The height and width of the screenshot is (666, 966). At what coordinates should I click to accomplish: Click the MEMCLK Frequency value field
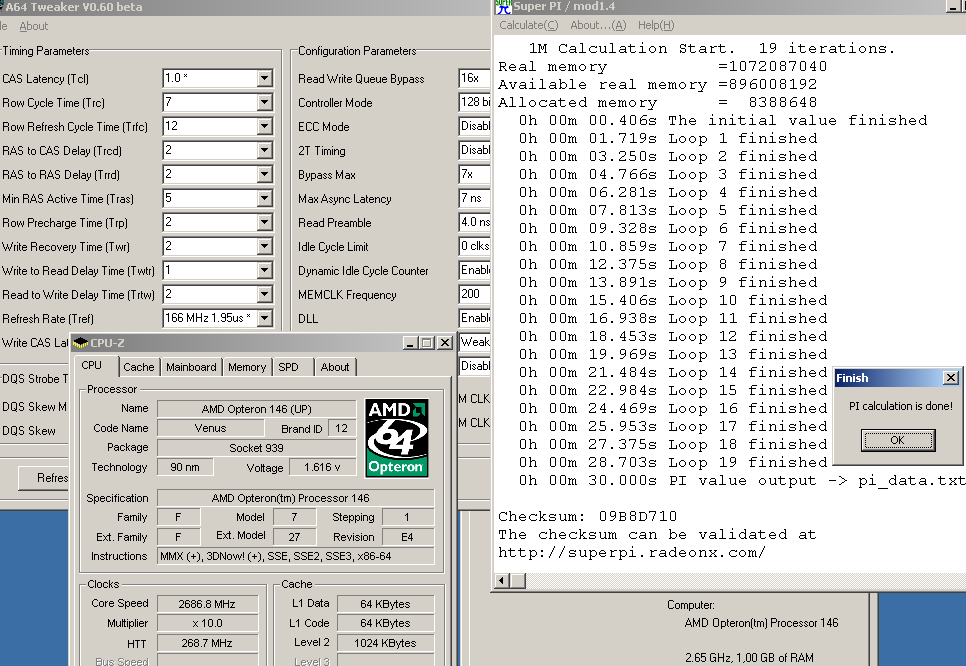tap(474, 294)
